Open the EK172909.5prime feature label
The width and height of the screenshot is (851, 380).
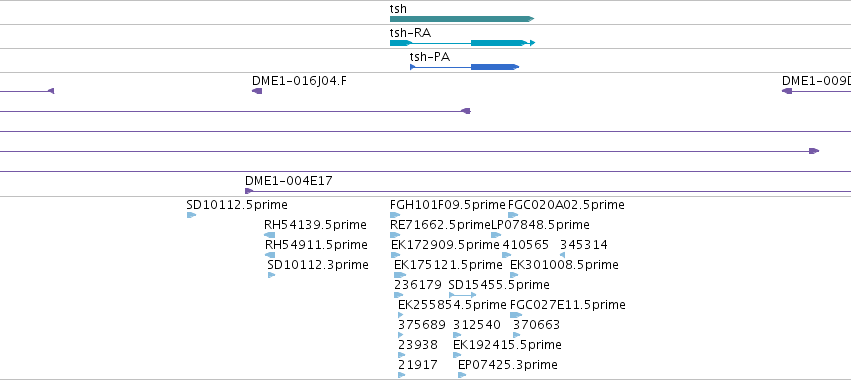[445, 245]
